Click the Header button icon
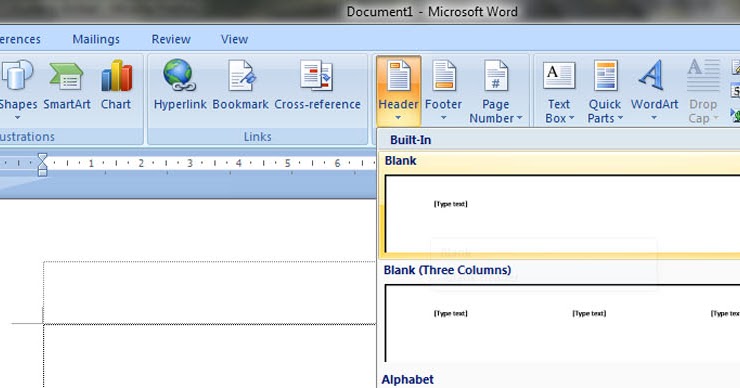 pos(398,76)
